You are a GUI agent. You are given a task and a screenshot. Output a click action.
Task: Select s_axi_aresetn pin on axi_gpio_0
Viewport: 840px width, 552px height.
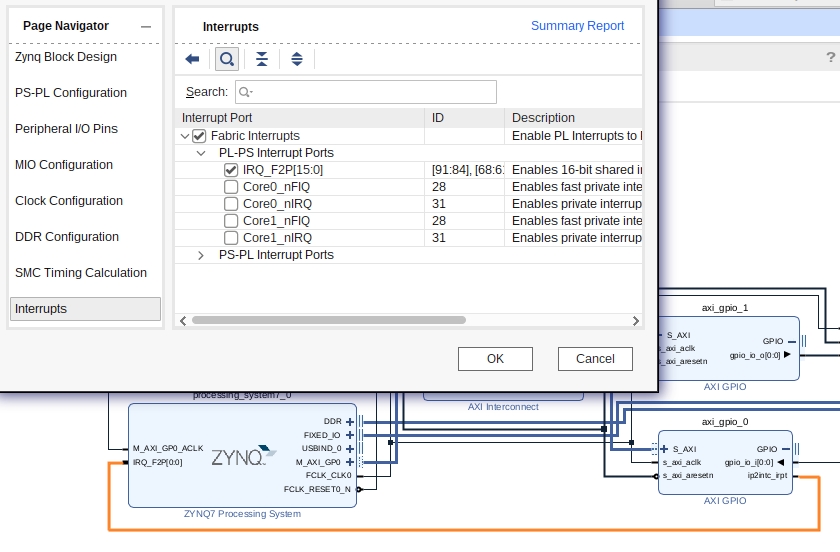pyautogui.click(x=688, y=475)
